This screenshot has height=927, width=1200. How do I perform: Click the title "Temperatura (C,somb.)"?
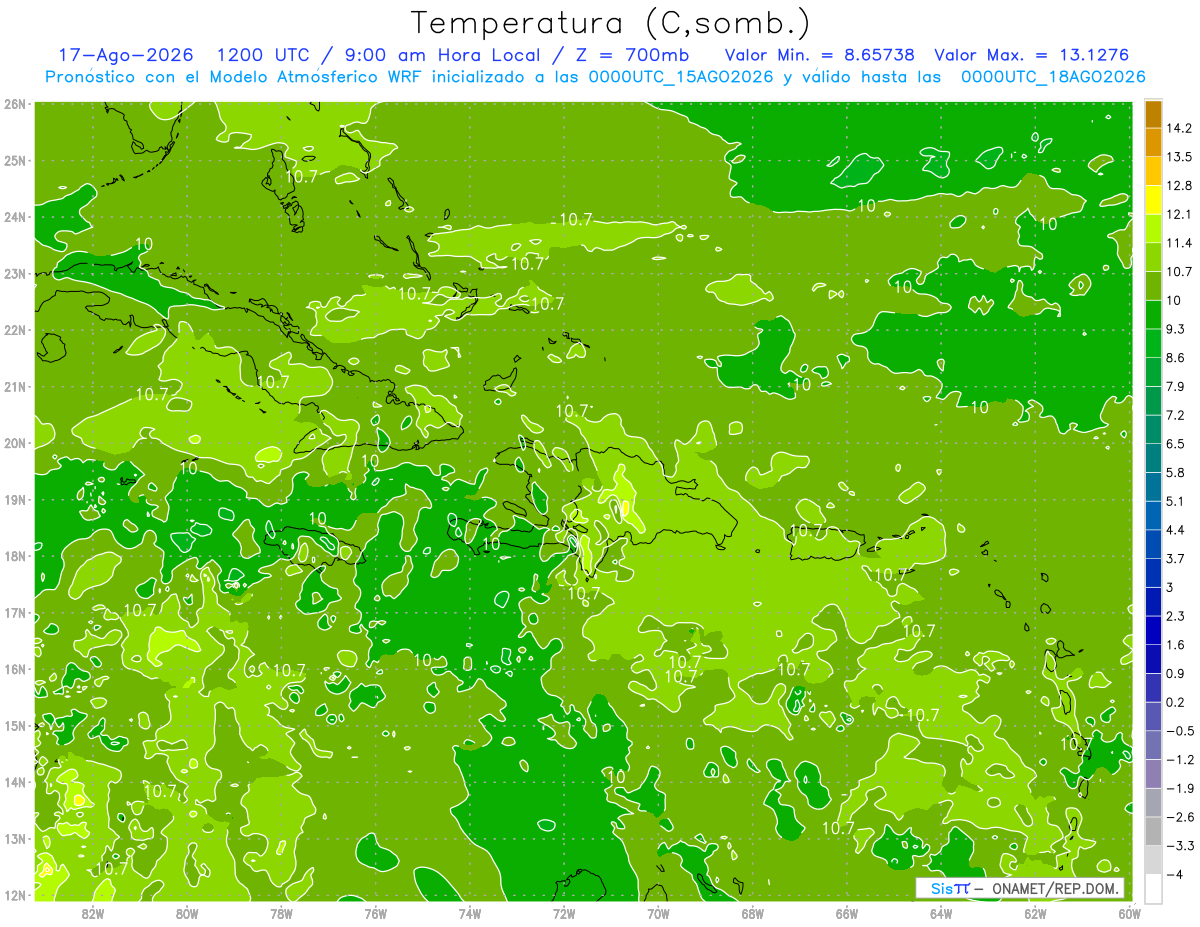point(611,23)
